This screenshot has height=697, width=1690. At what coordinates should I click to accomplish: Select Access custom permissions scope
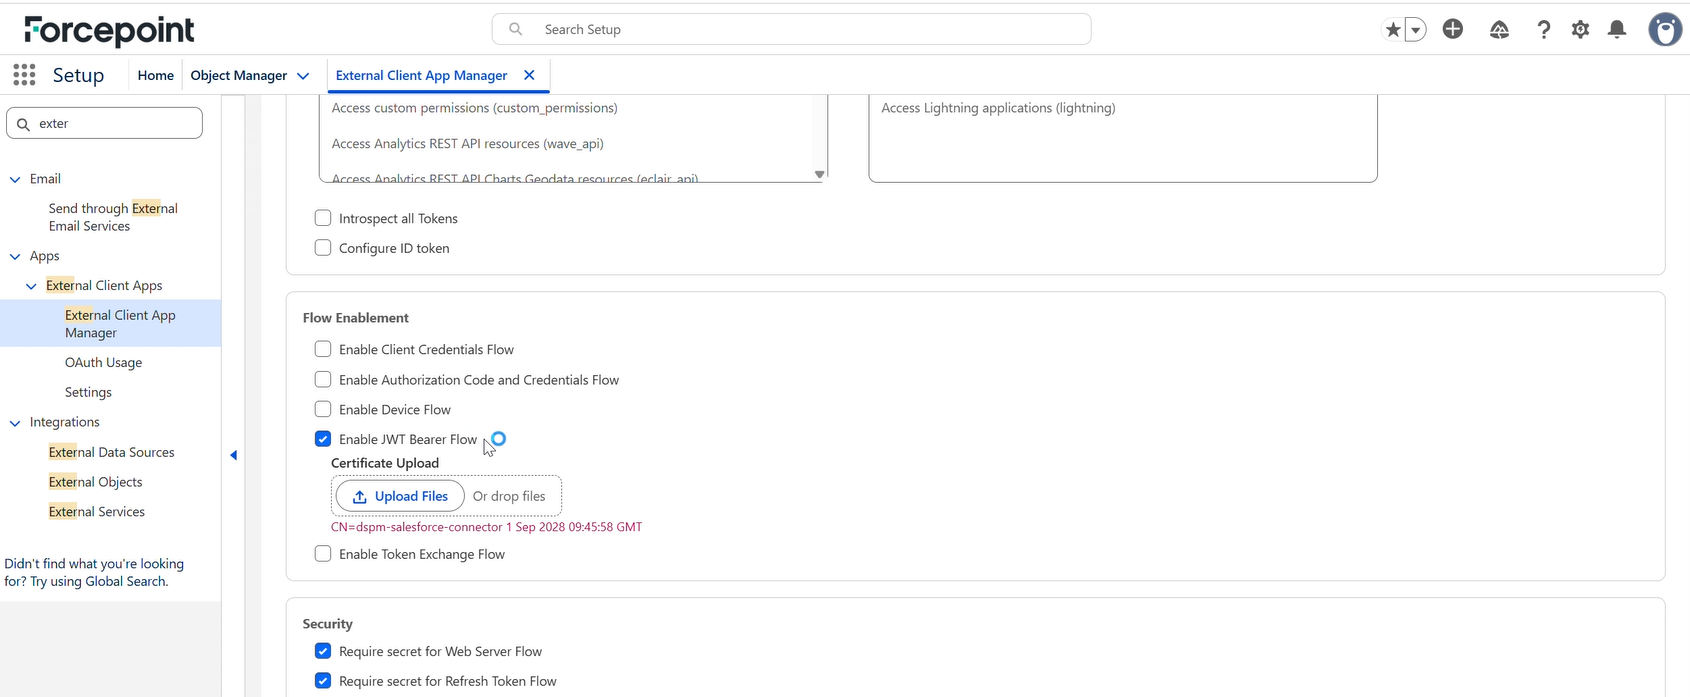(x=474, y=107)
